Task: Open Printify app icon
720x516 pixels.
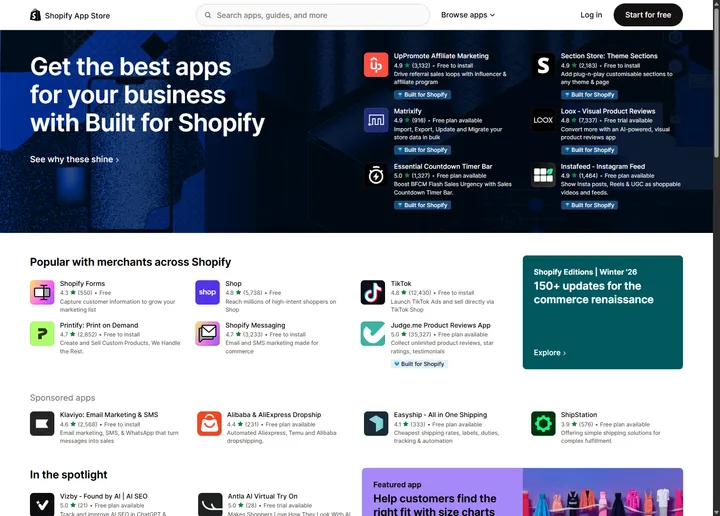Action: [42, 334]
